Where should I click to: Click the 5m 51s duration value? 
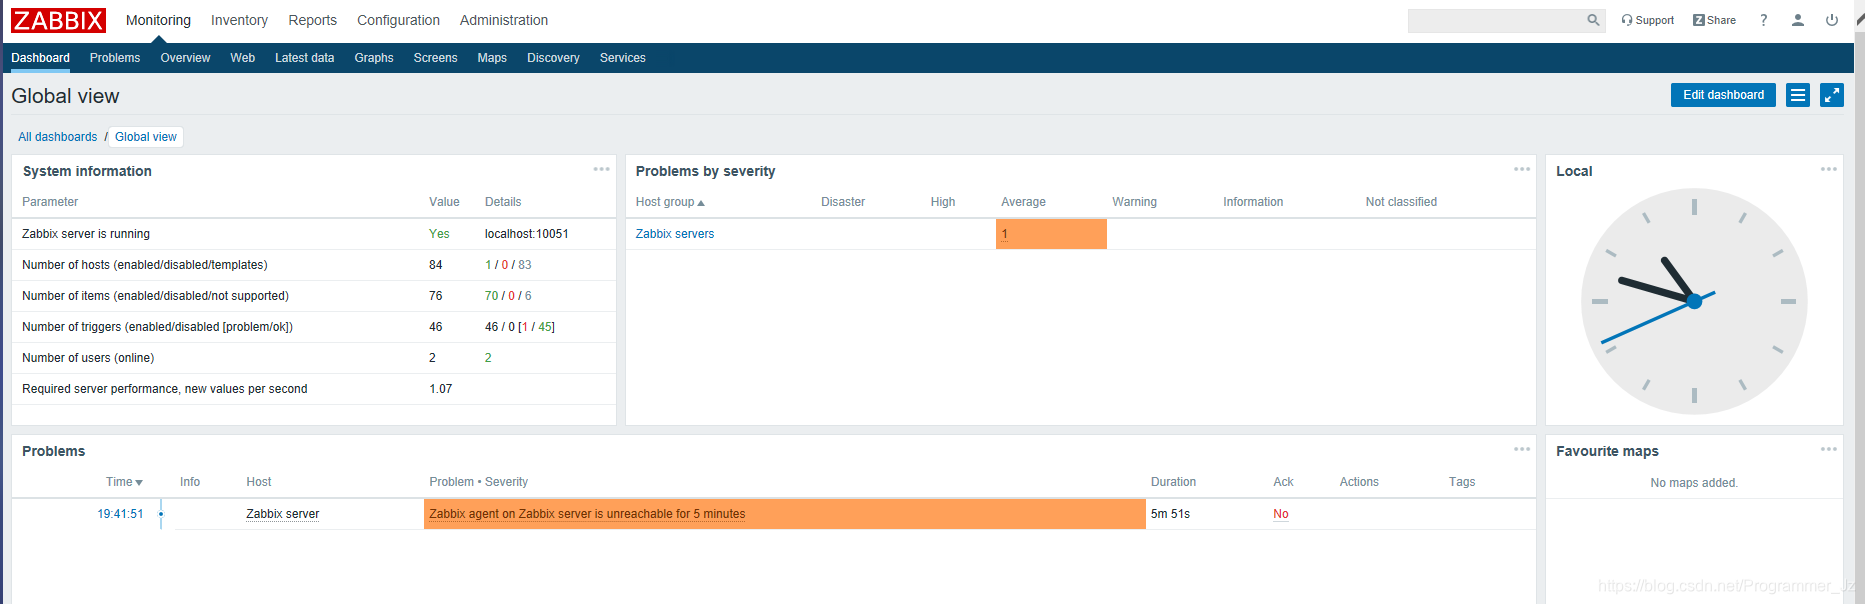click(1170, 514)
